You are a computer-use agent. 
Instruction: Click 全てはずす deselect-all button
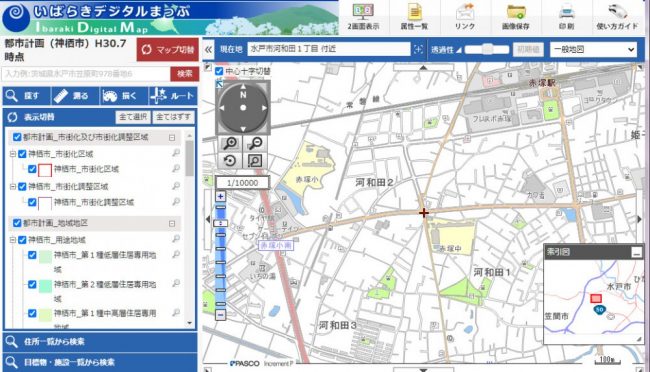(173, 117)
